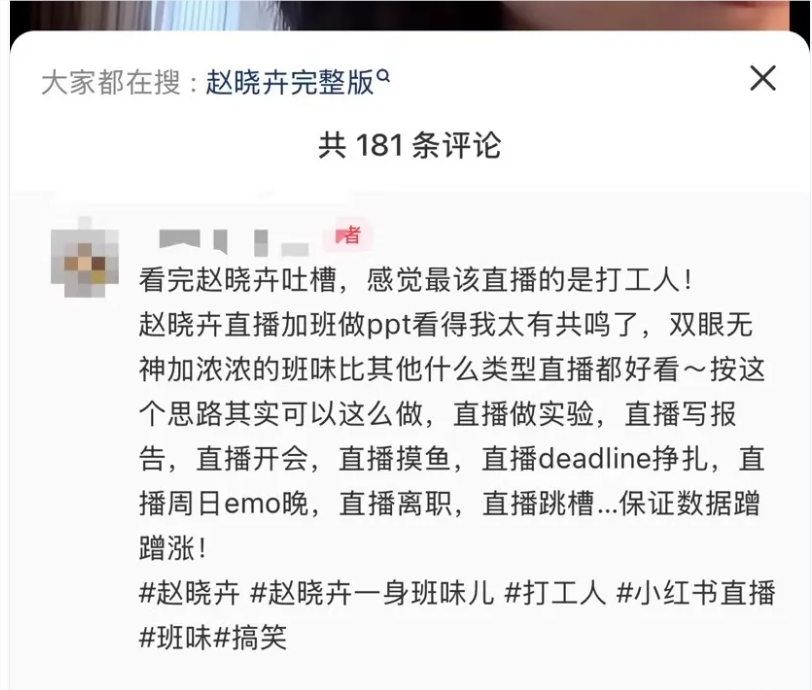Close the comments panel with the X
The width and height of the screenshot is (812, 690).
pyautogui.click(x=763, y=78)
